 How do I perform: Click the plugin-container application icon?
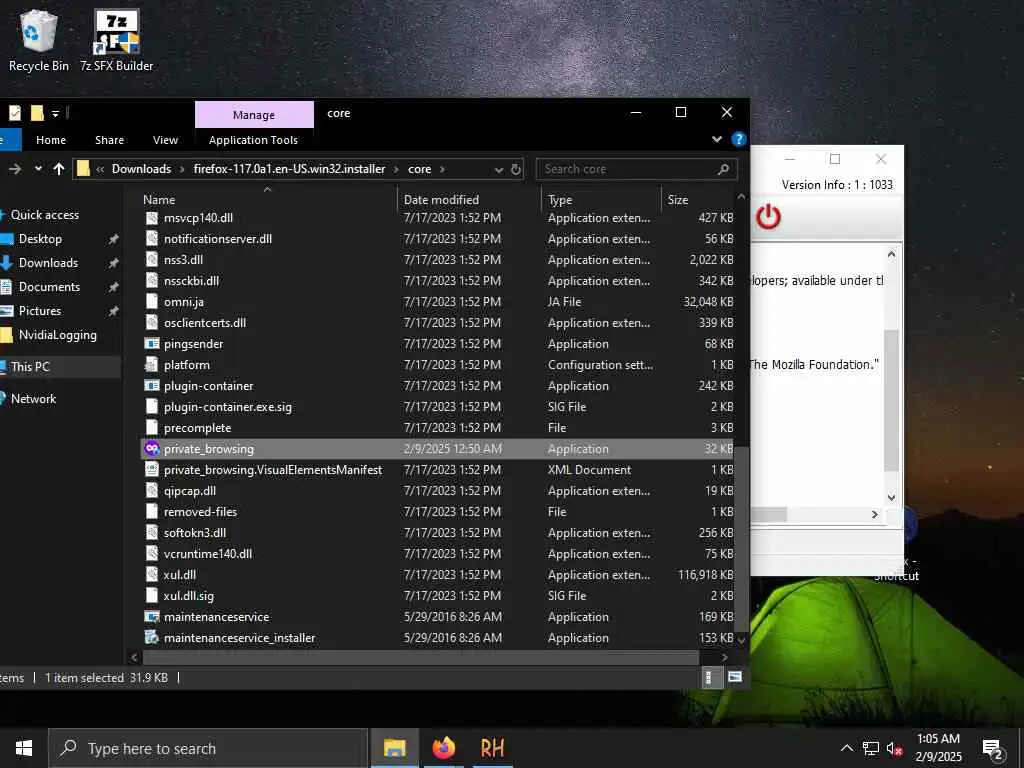[x=152, y=385]
